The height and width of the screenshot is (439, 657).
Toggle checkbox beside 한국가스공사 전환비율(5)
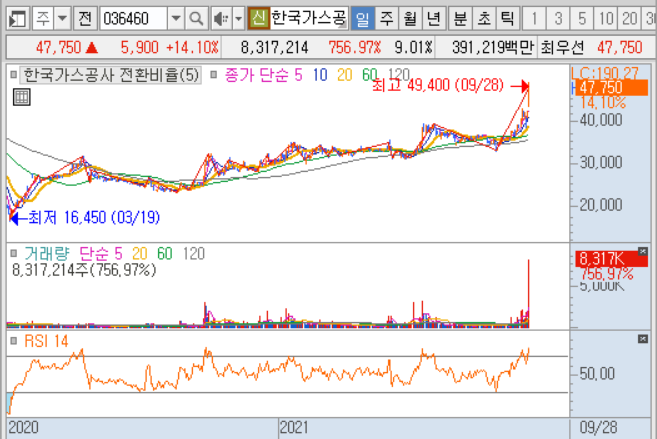[x=13, y=75]
